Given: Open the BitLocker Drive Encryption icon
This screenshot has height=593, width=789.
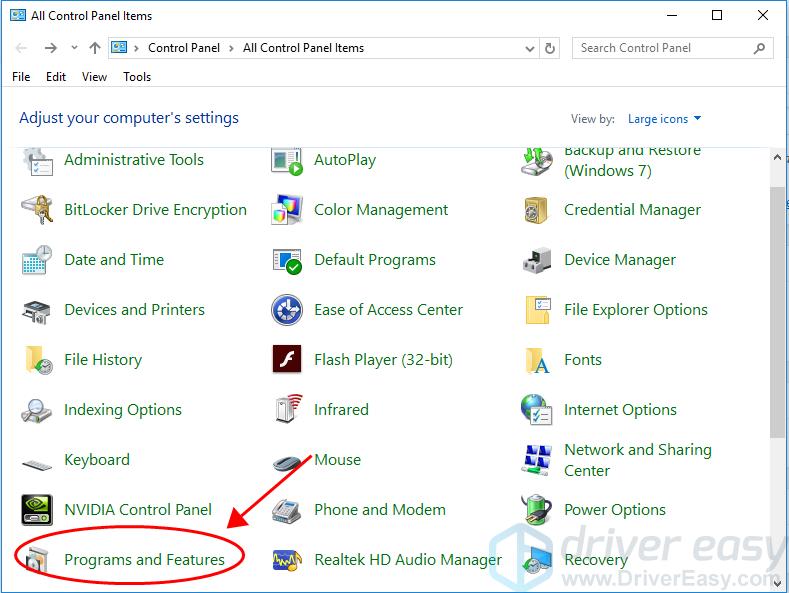Looking at the screenshot, I should pos(37,210).
